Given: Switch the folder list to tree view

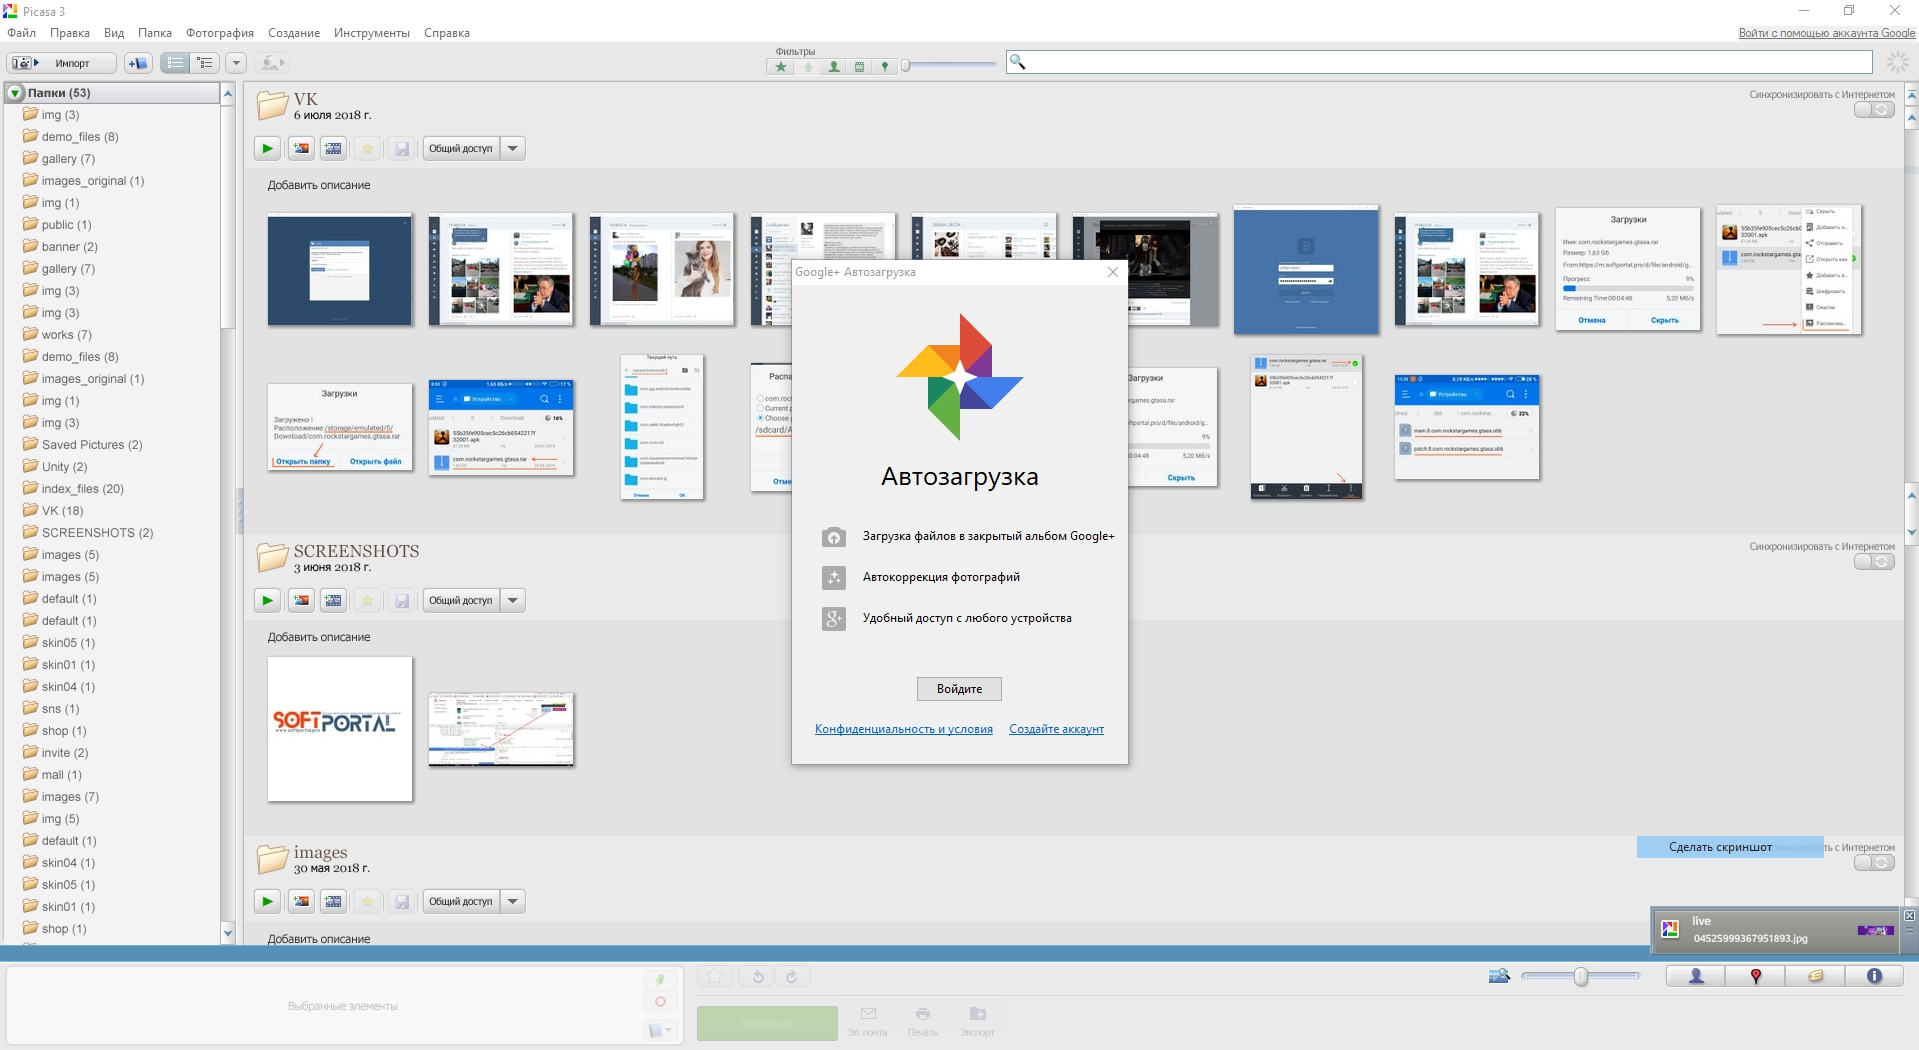Looking at the screenshot, I should 205,63.
